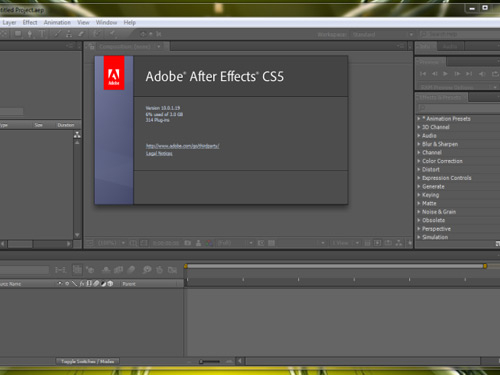This screenshot has width=500, height=375.
Task: Click the Frame Blending icon in timeline
Action: 118,270
